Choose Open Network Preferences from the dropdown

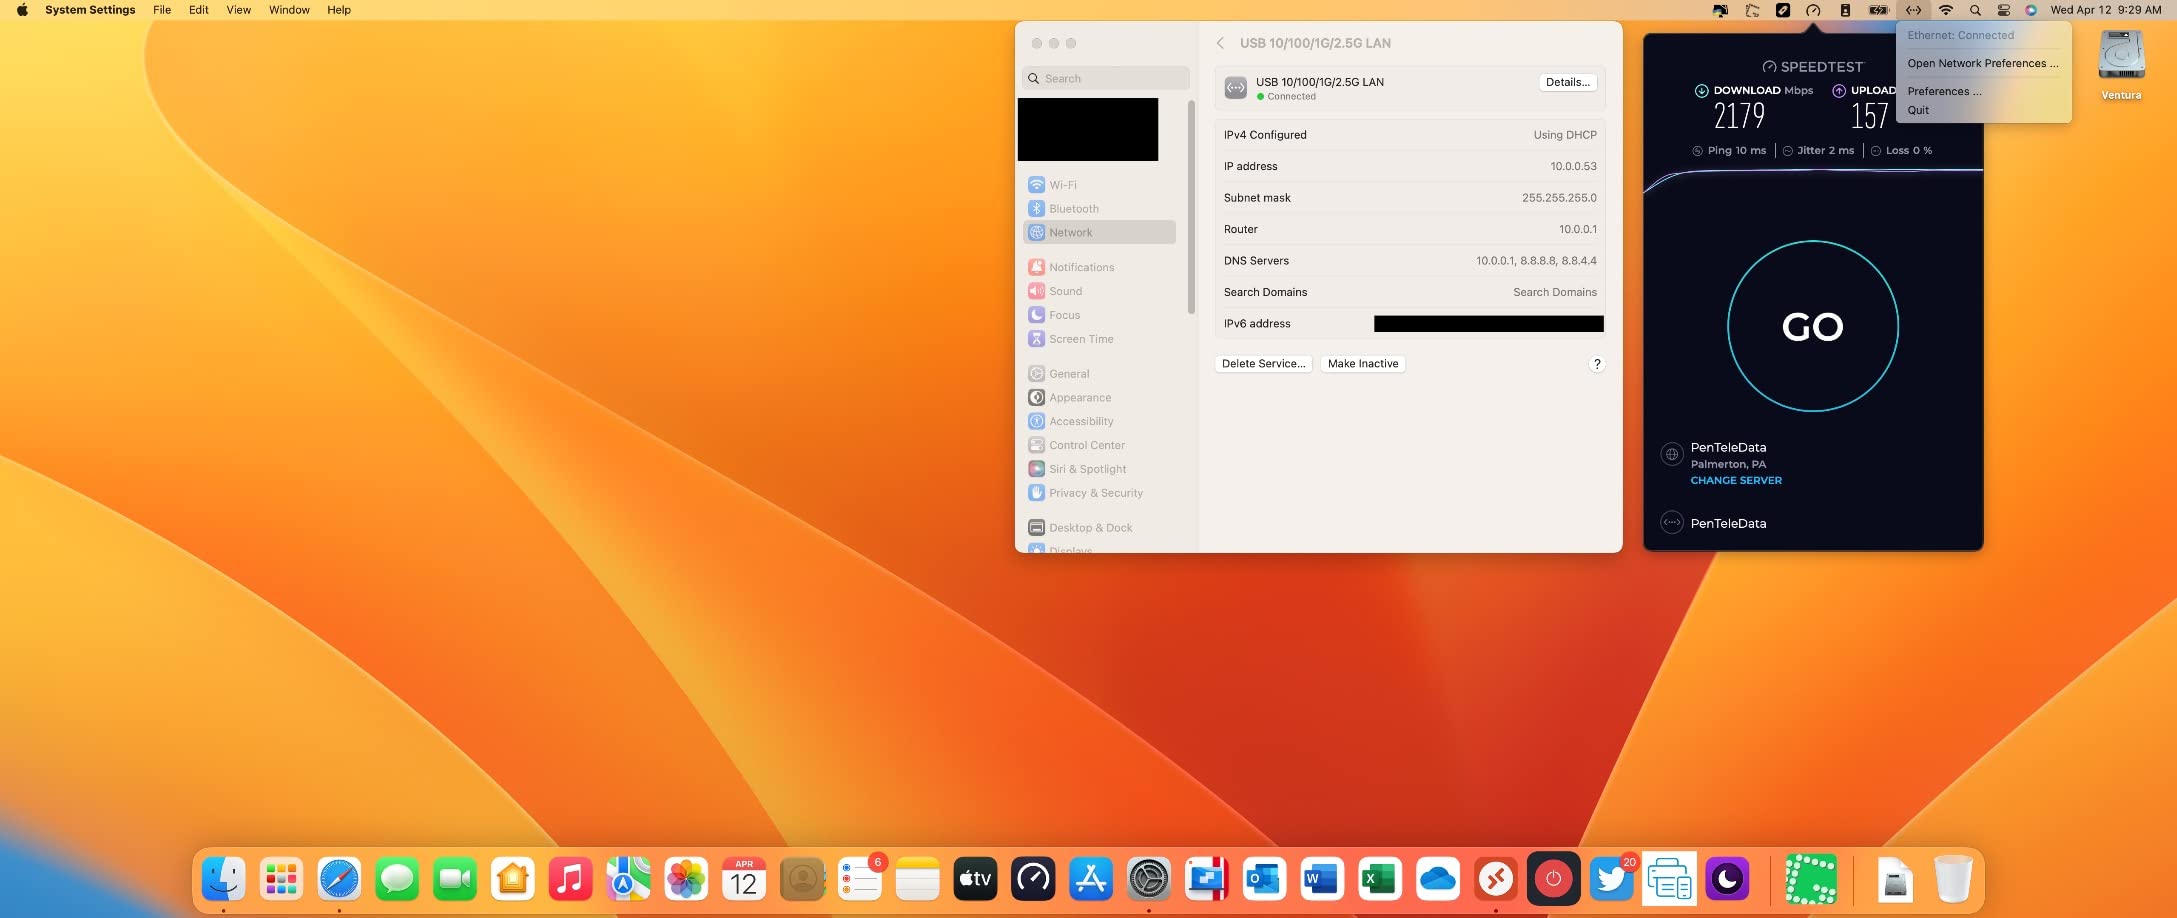click(x=1983, y=63)
